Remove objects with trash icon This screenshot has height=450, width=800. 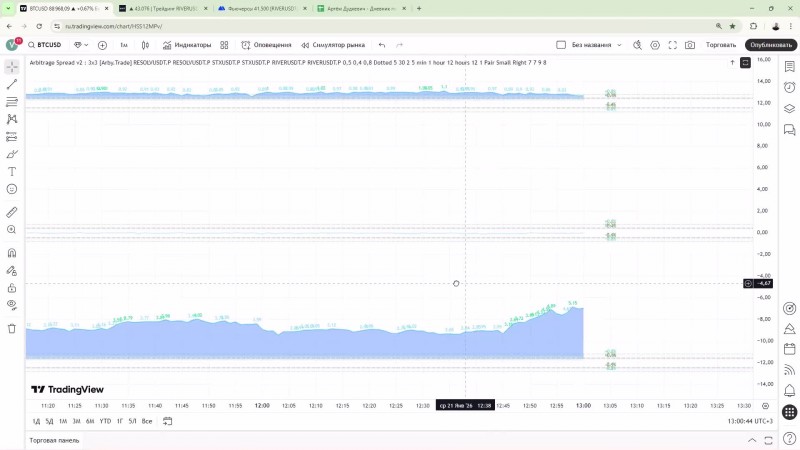(12, 329)
